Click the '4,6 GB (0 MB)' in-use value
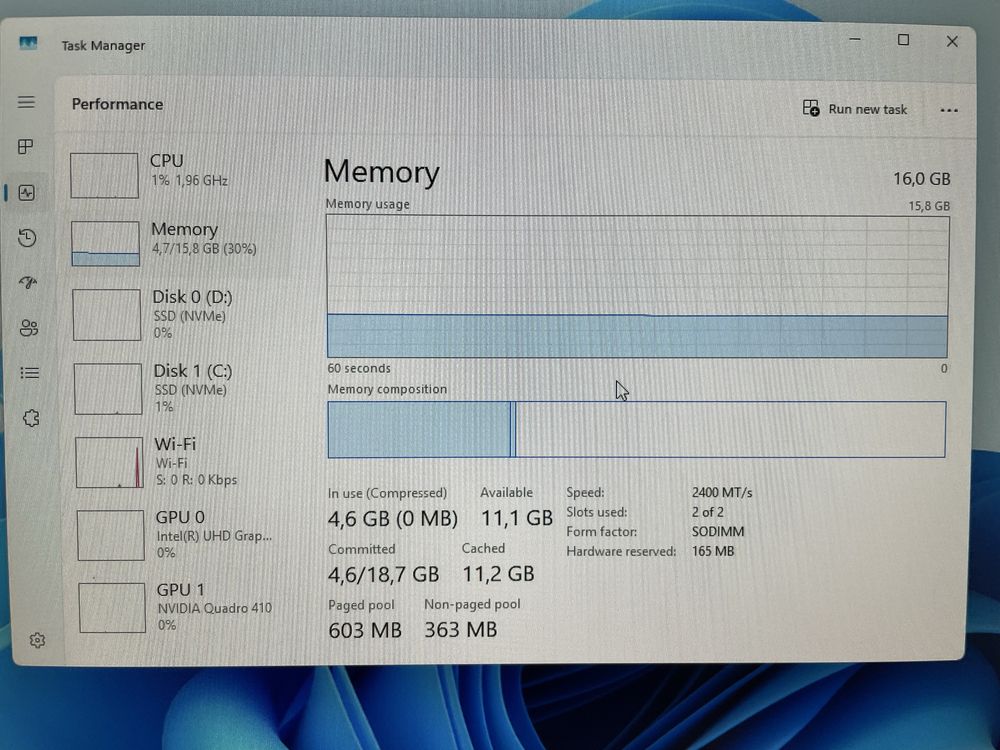The image size is (1000, 750). click(x=392, y=518)
